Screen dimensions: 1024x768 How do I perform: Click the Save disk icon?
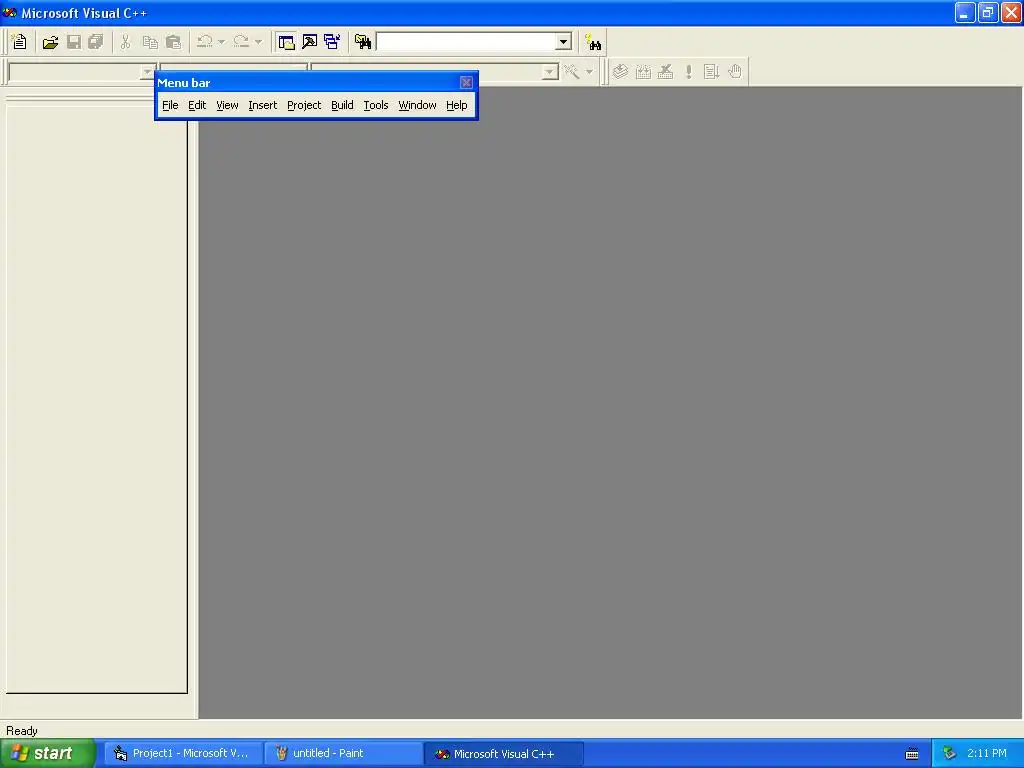point(74,42)
